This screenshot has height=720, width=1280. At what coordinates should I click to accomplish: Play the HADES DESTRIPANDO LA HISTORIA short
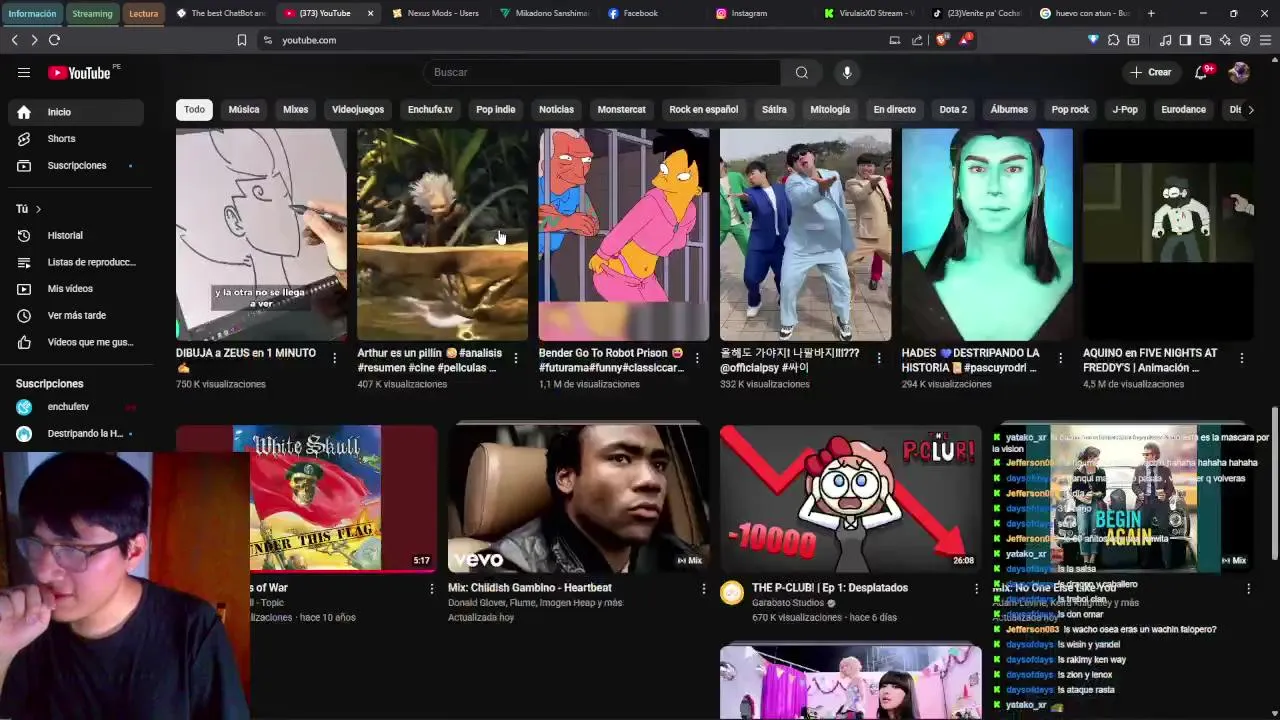(987, 234)
